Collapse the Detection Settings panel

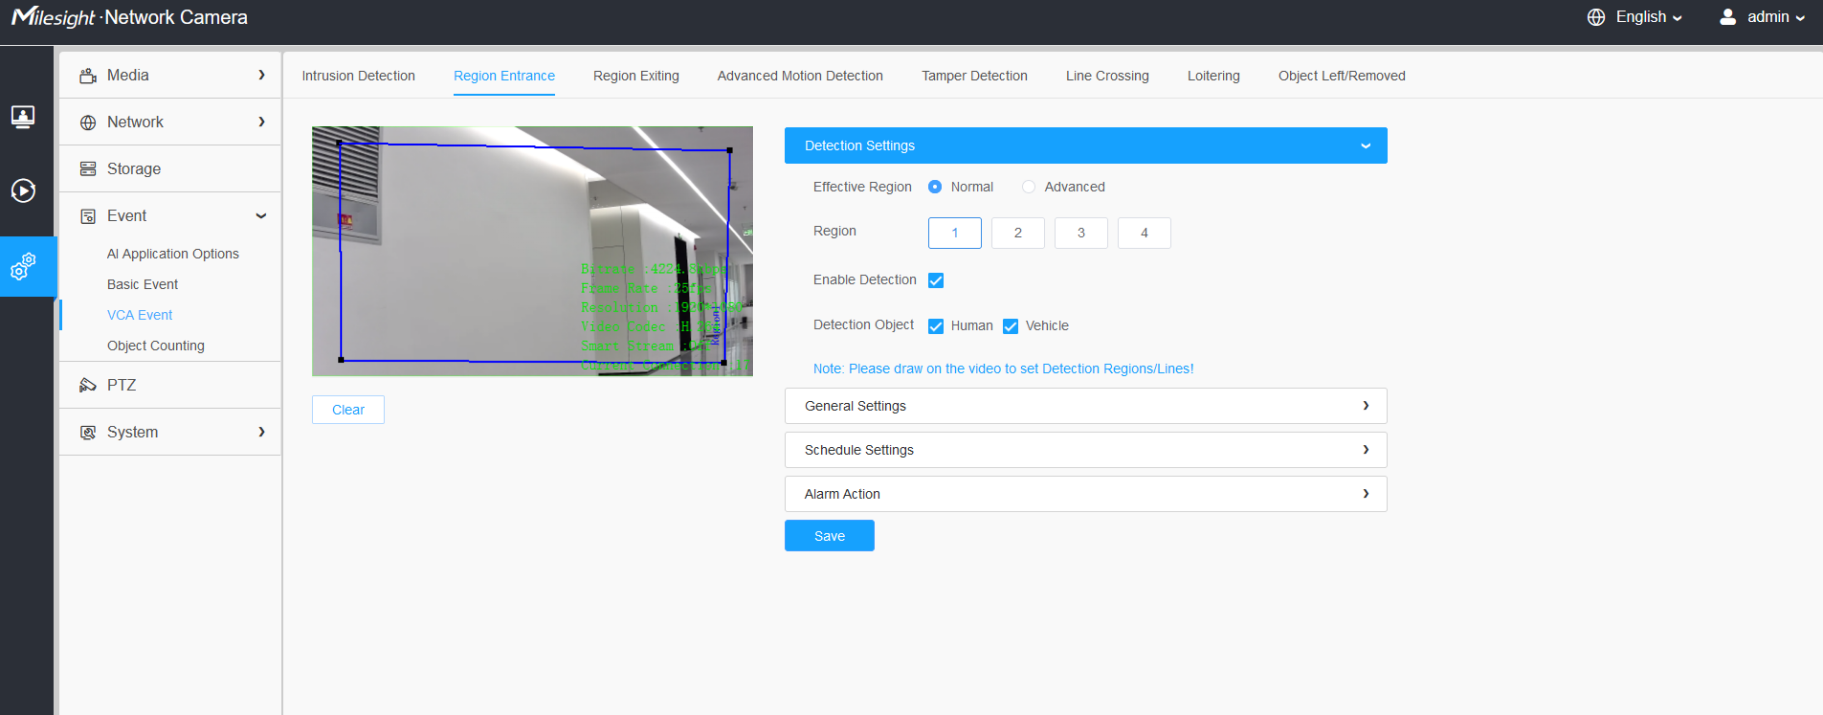point(1086,146)
